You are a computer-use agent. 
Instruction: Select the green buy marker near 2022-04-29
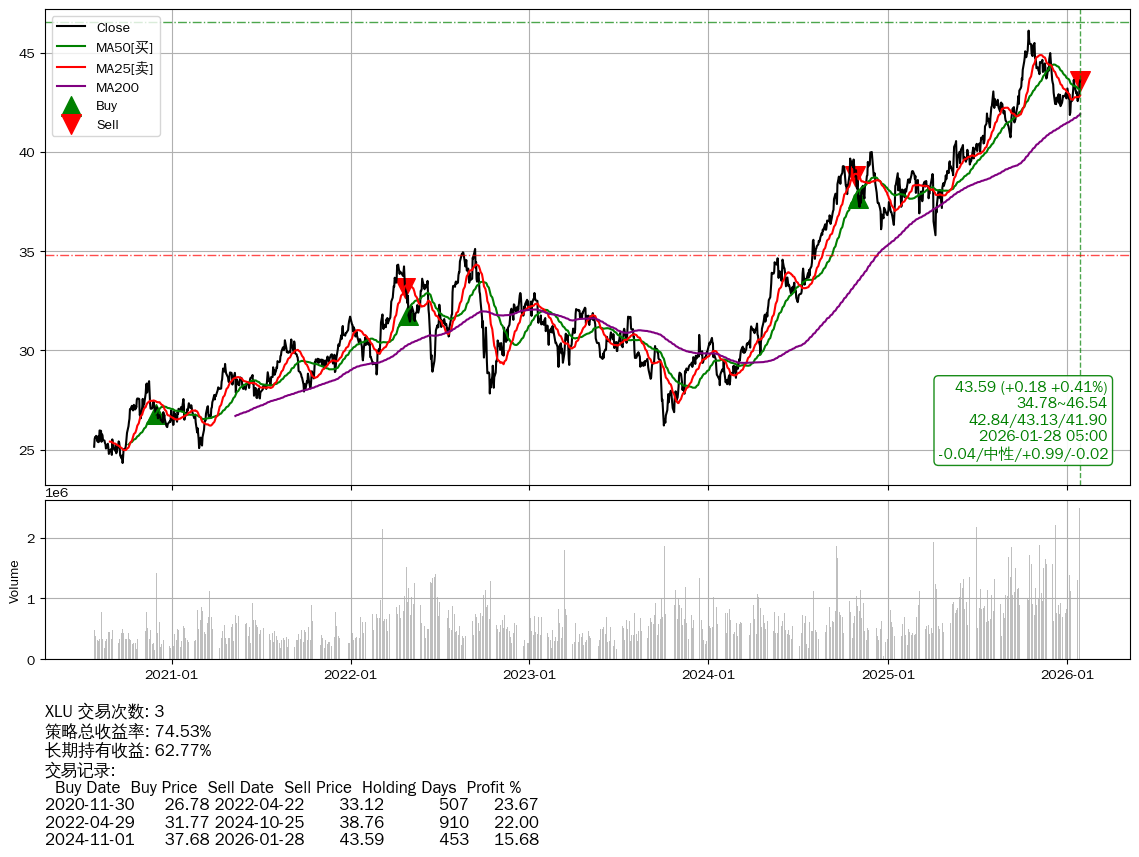coord(408,315)
